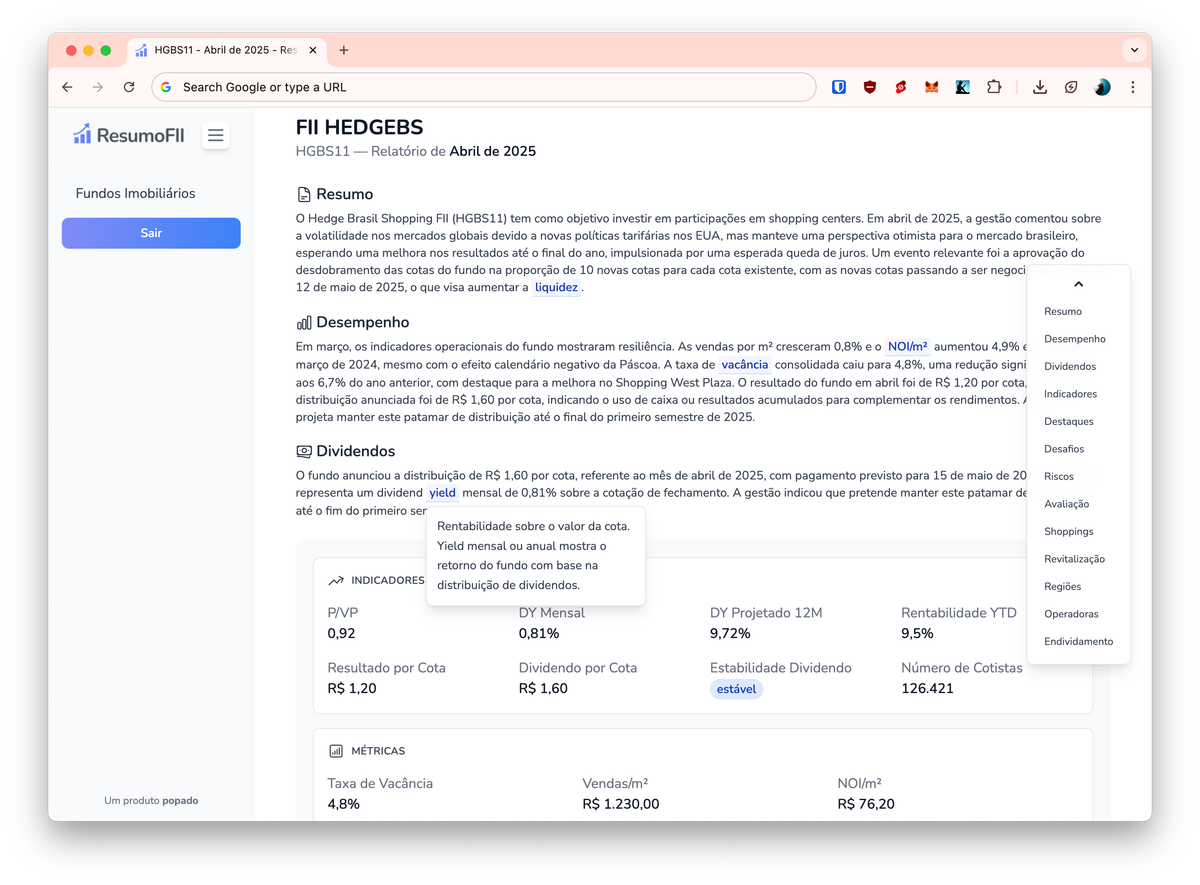Click the browser forward arrow

(98, 87)
